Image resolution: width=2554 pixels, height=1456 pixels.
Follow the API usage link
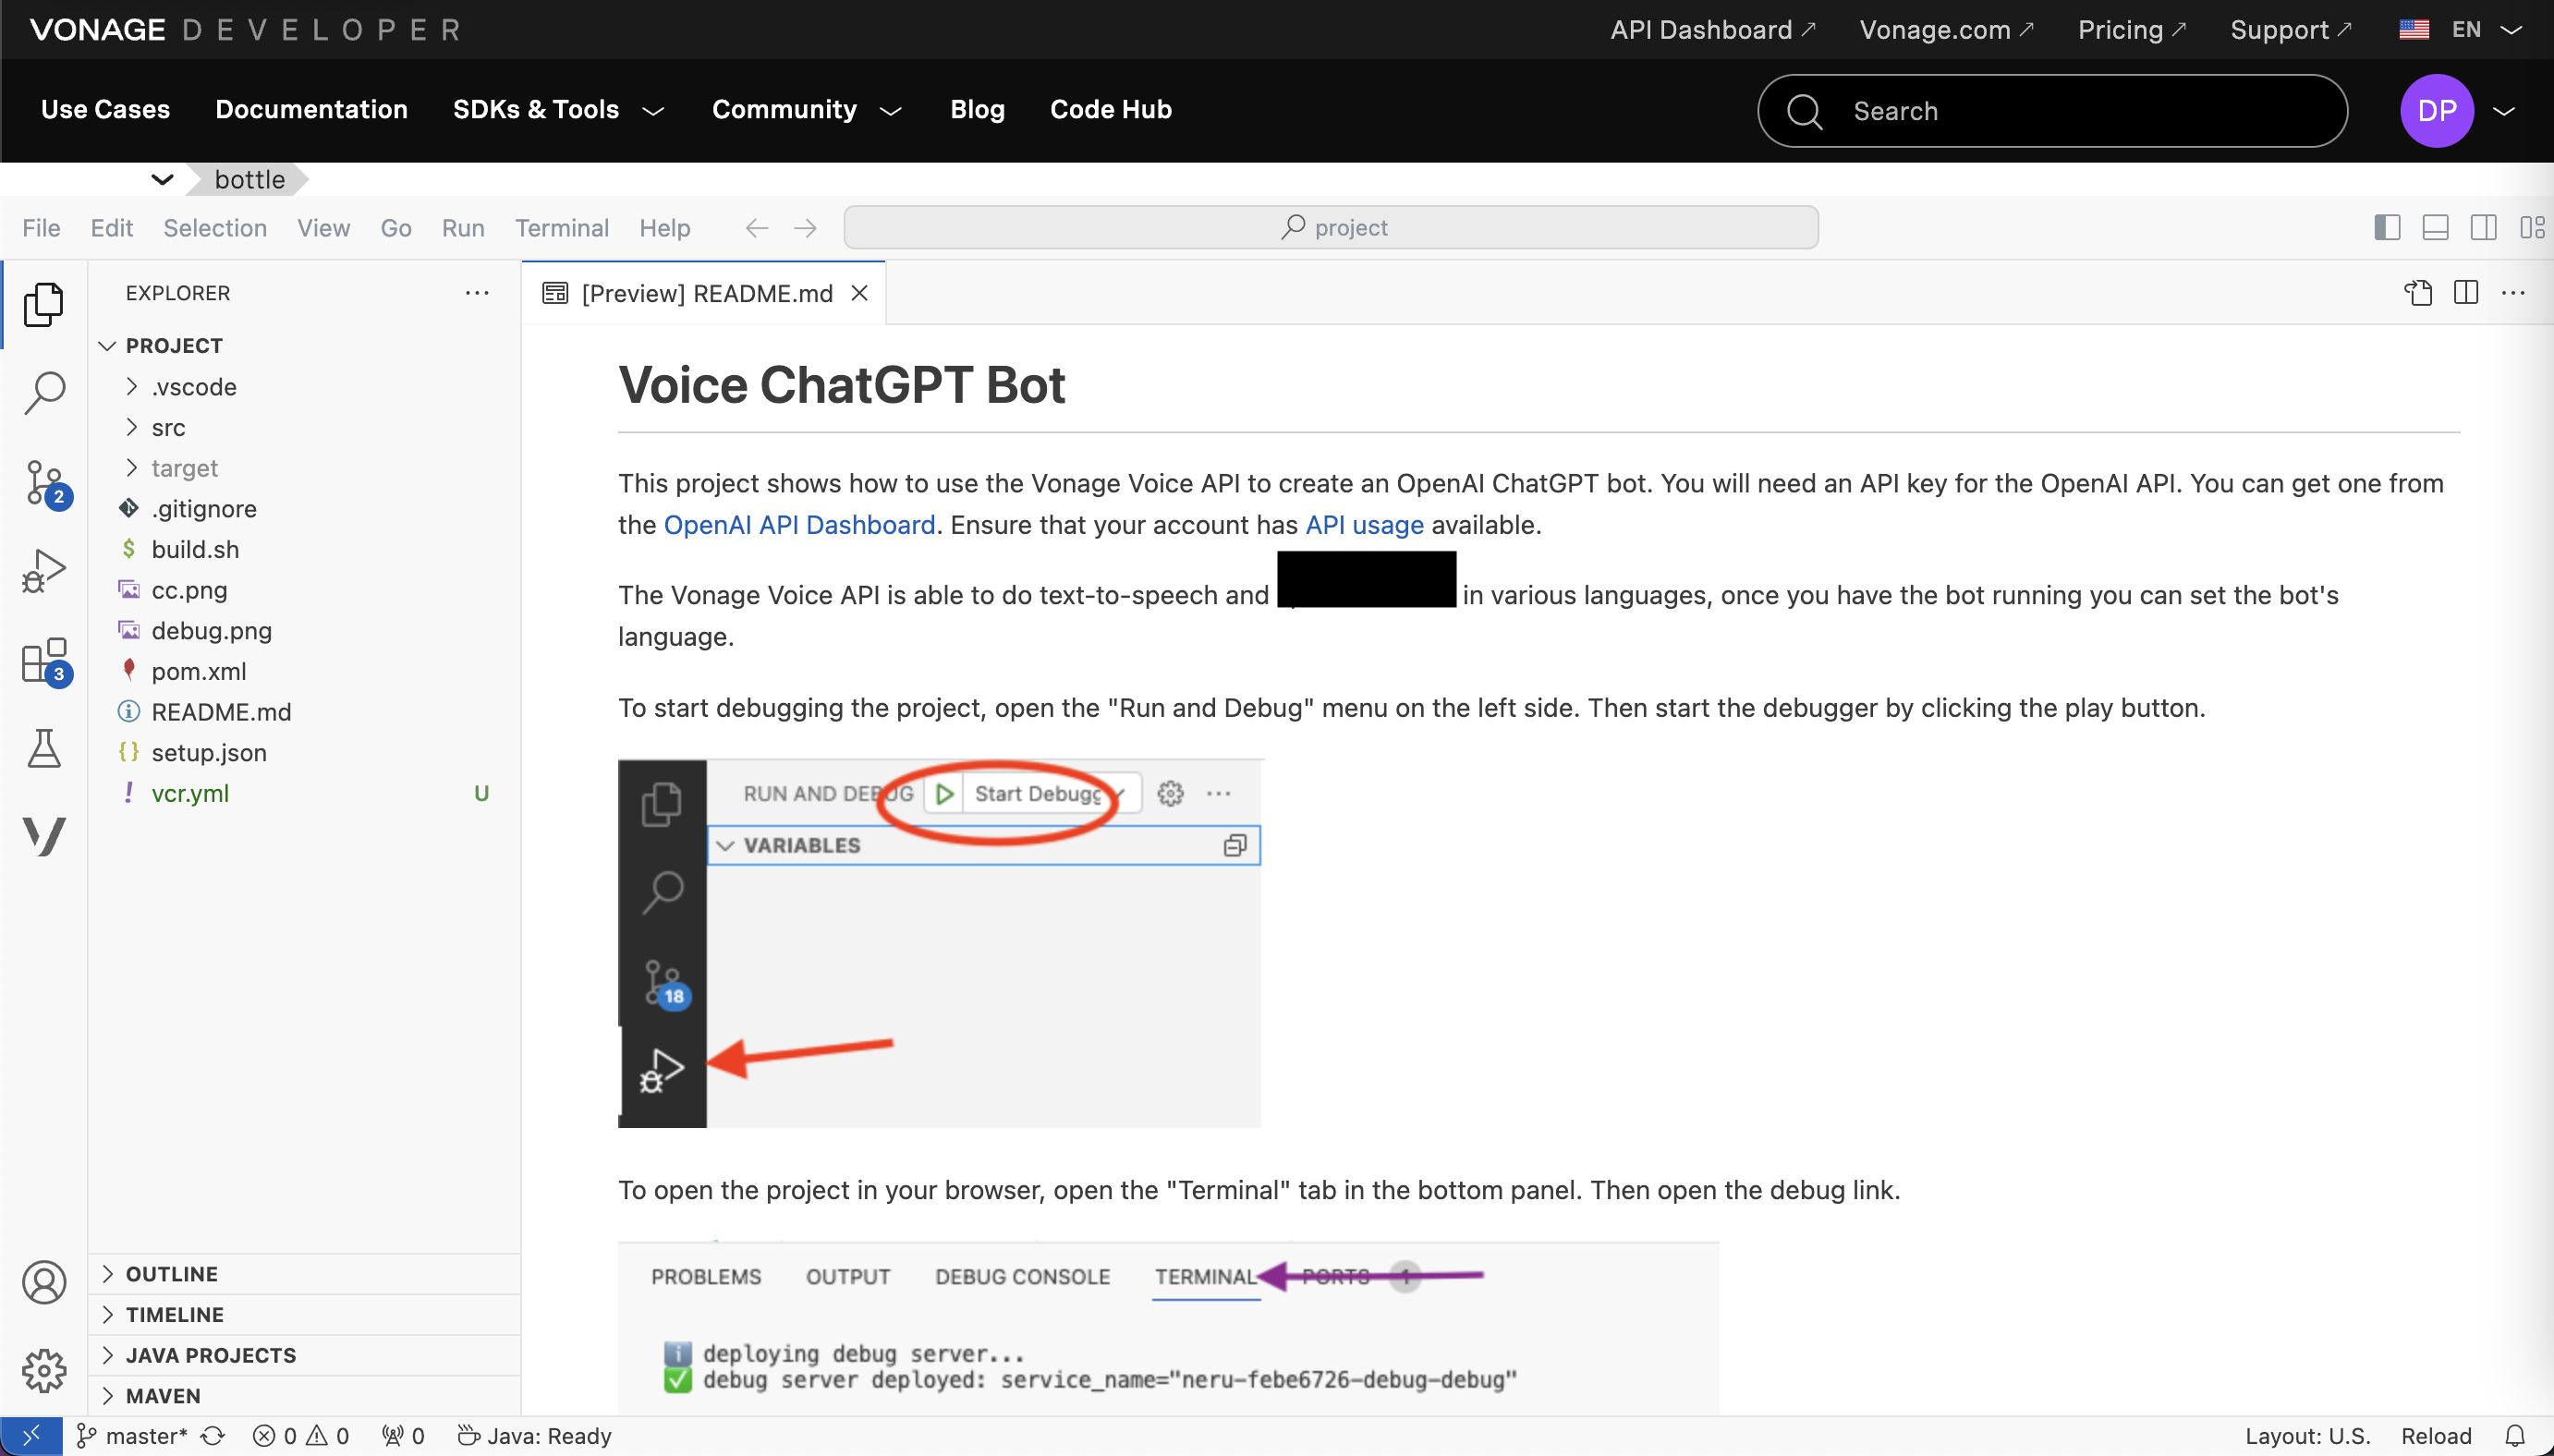[x=1364, y=525]
